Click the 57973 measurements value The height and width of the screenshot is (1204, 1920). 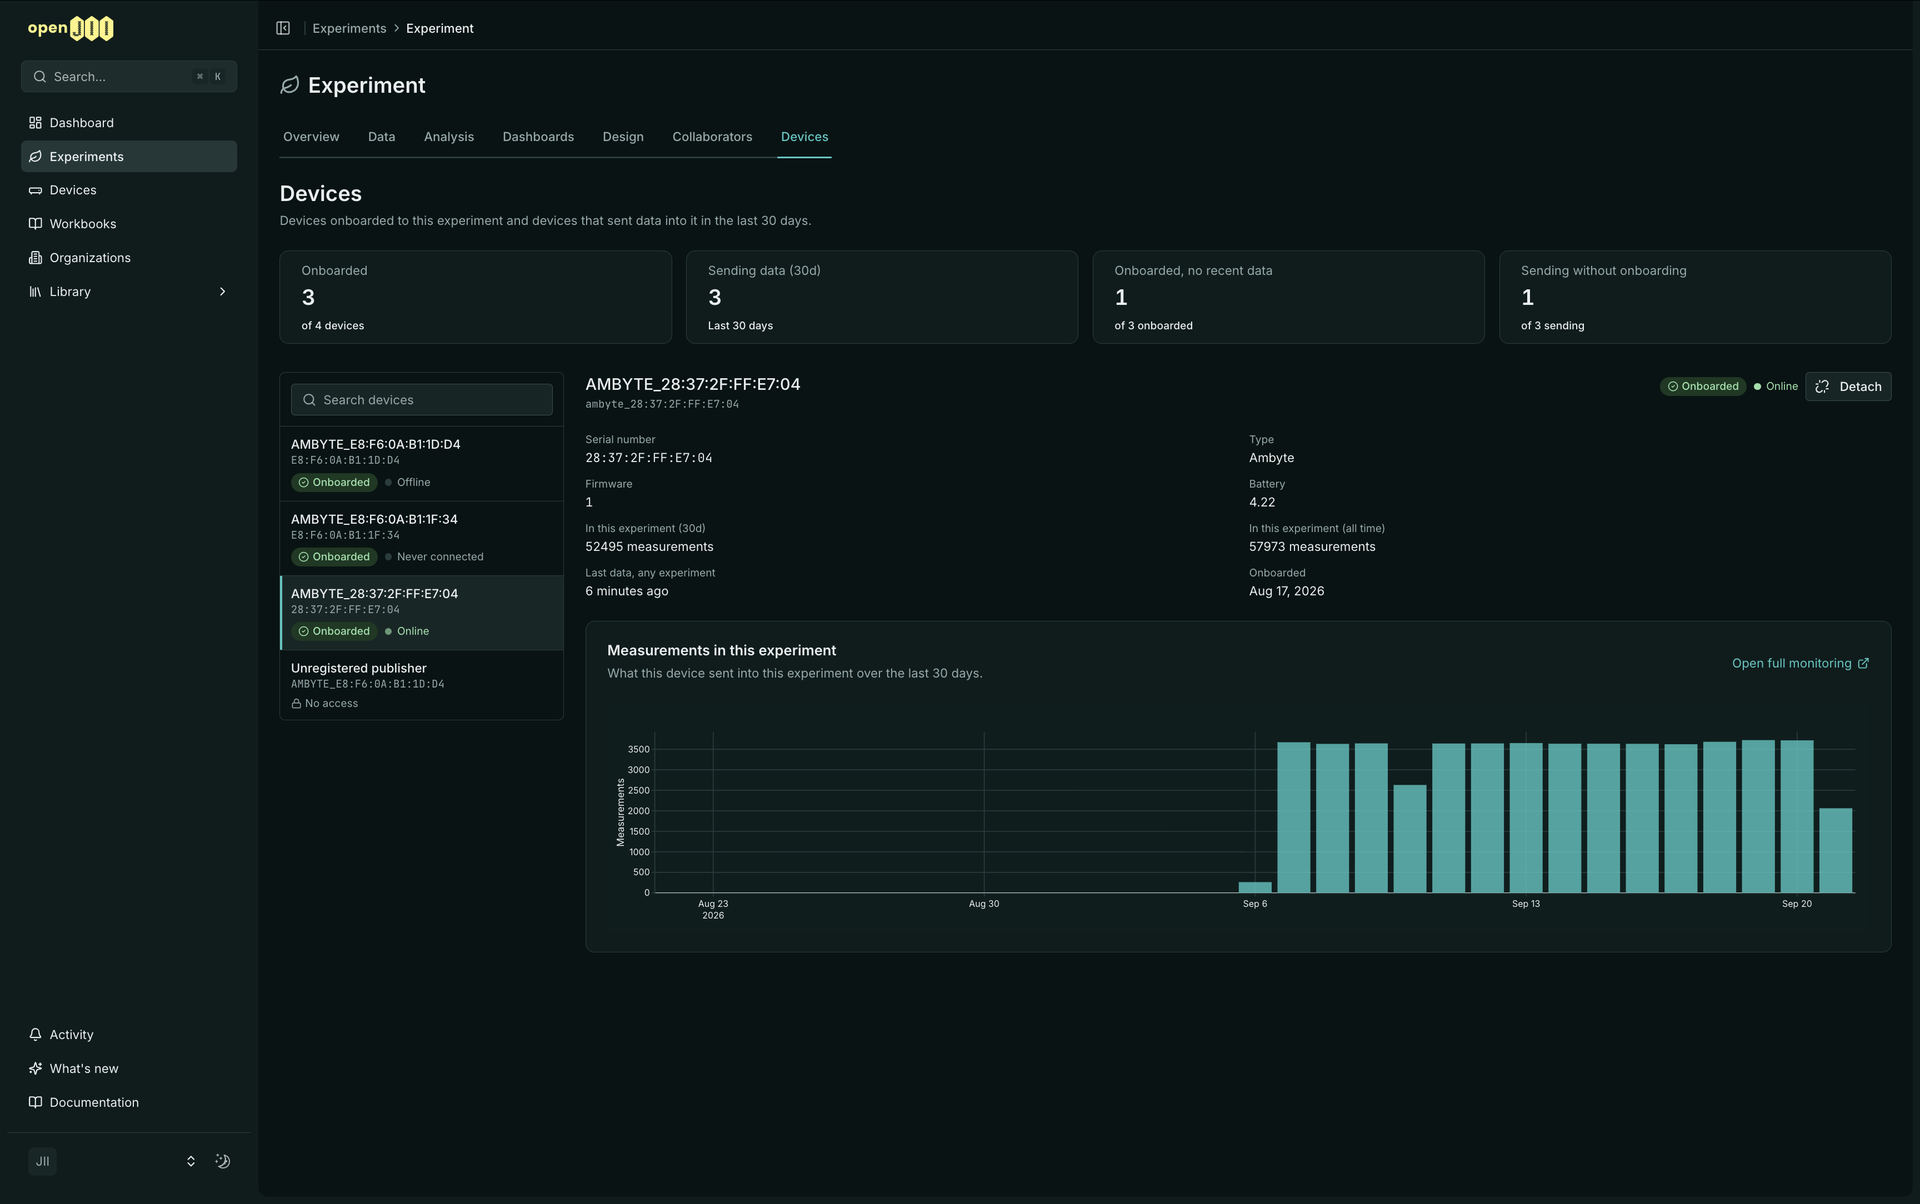pyautogui.click(x=1312, y=547)
